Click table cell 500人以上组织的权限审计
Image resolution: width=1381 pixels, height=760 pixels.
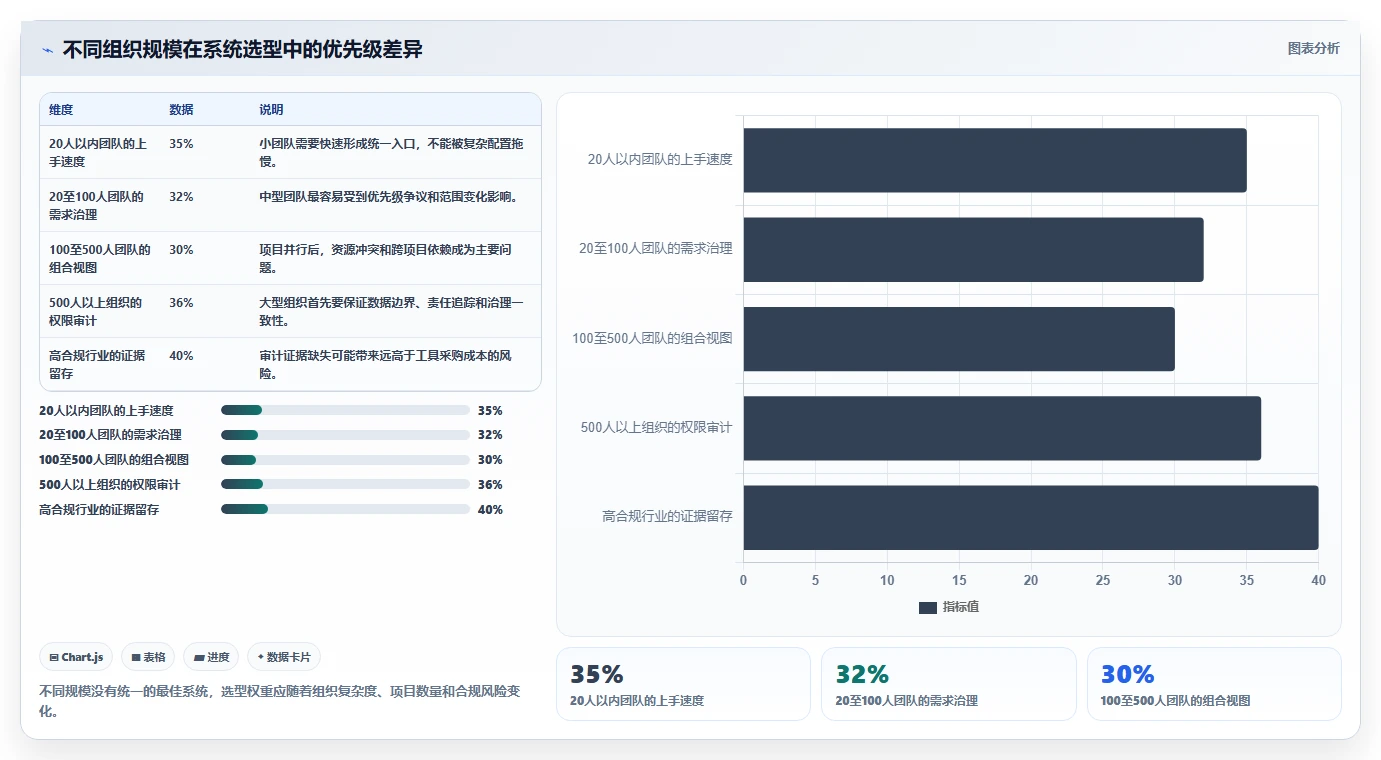[100, 311]
